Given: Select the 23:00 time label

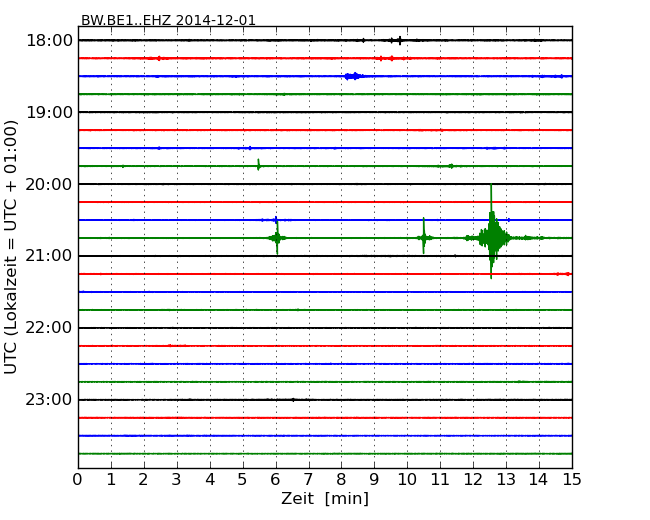Looking at the screenshot, I should click(x=49, y=400).
